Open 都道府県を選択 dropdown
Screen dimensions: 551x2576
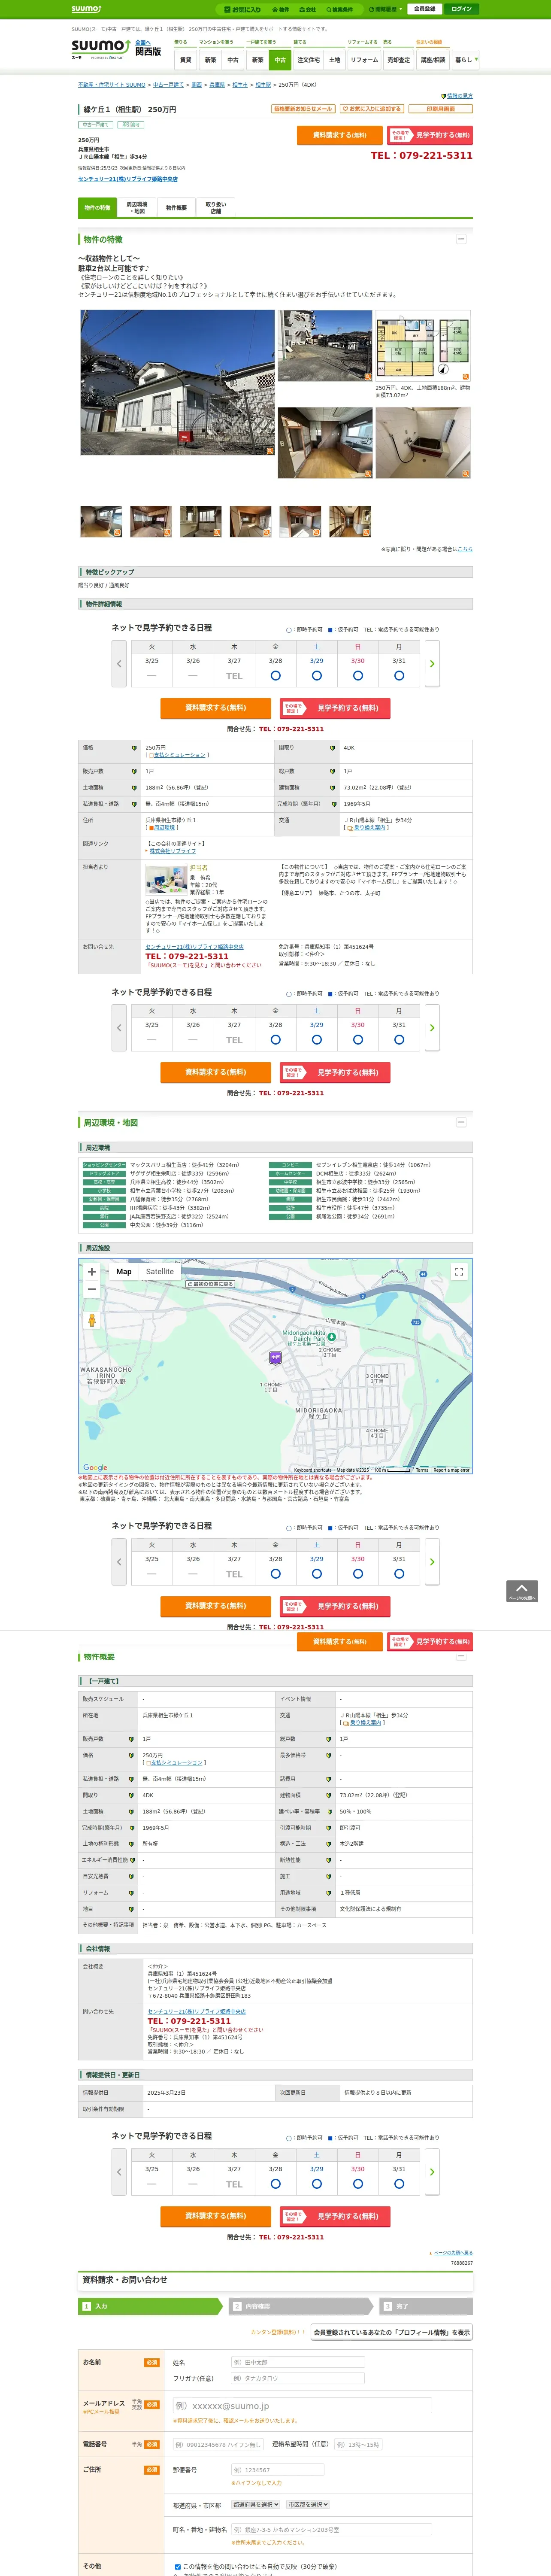[x=256, y=2505]
